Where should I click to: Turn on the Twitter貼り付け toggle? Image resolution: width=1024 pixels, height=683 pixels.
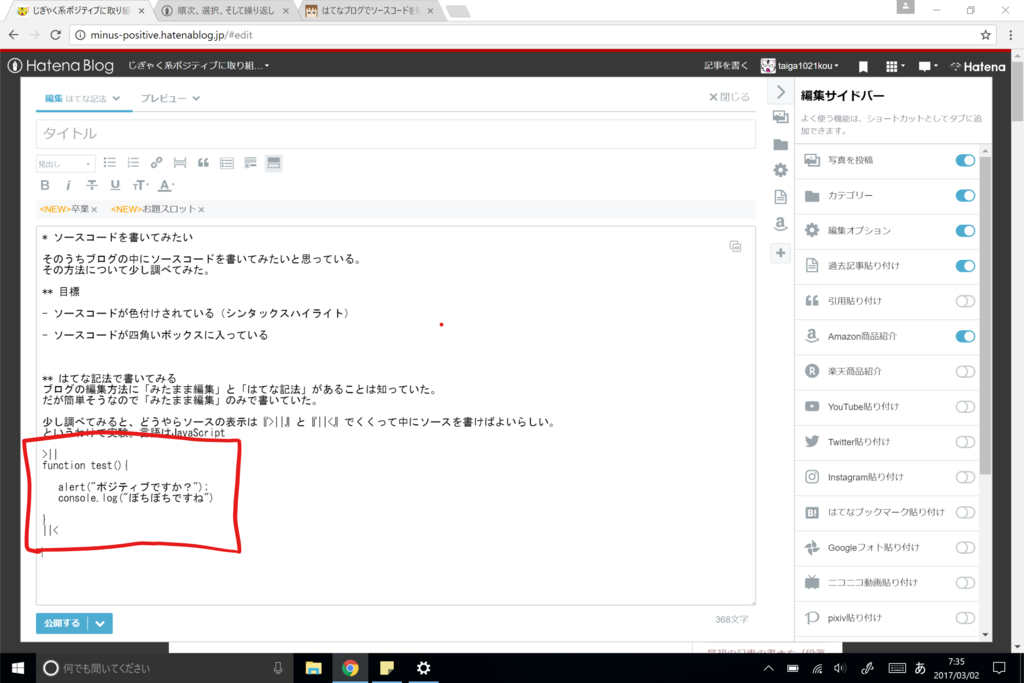[x=963, y=442]
